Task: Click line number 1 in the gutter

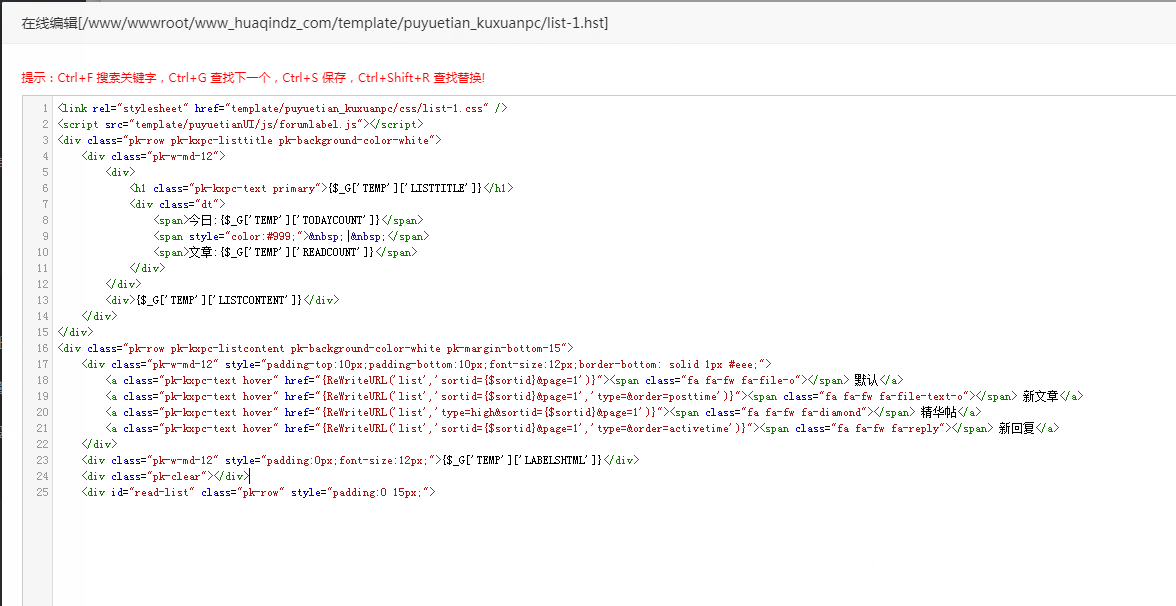Action: pyautogui.click(x=45, y=108)
